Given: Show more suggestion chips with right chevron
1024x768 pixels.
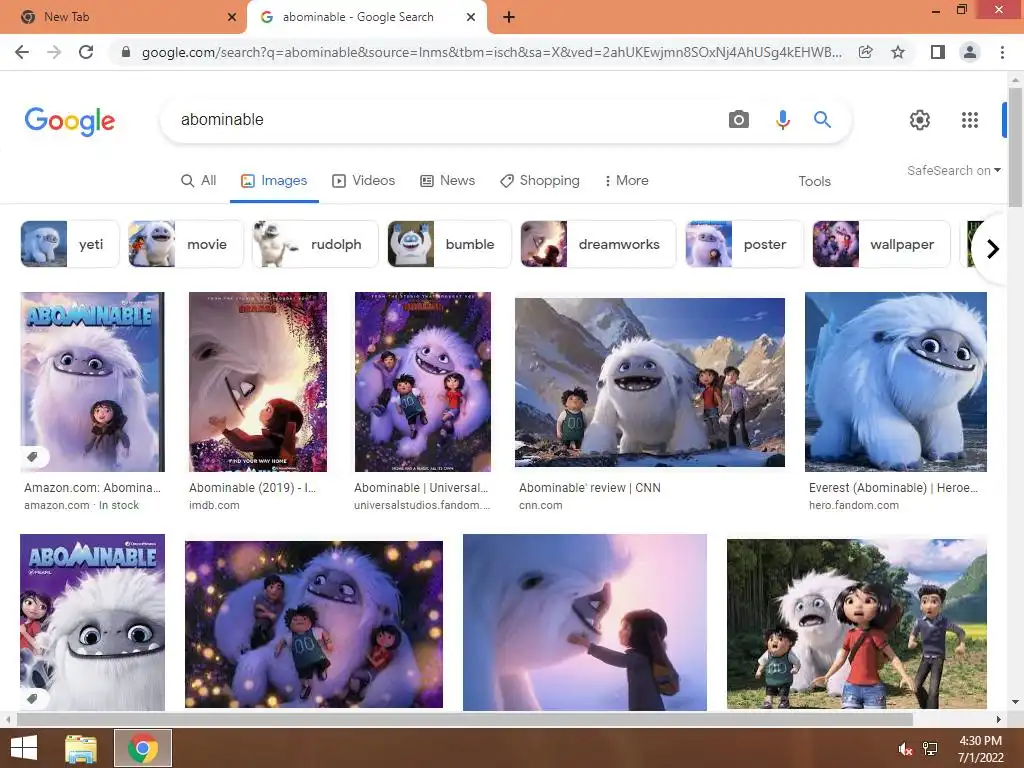Looking at the screenshot, I should 993,249.
